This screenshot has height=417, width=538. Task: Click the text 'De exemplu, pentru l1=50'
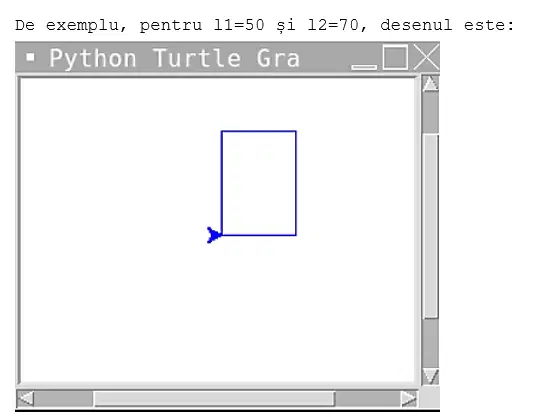(x=140, y=25)
